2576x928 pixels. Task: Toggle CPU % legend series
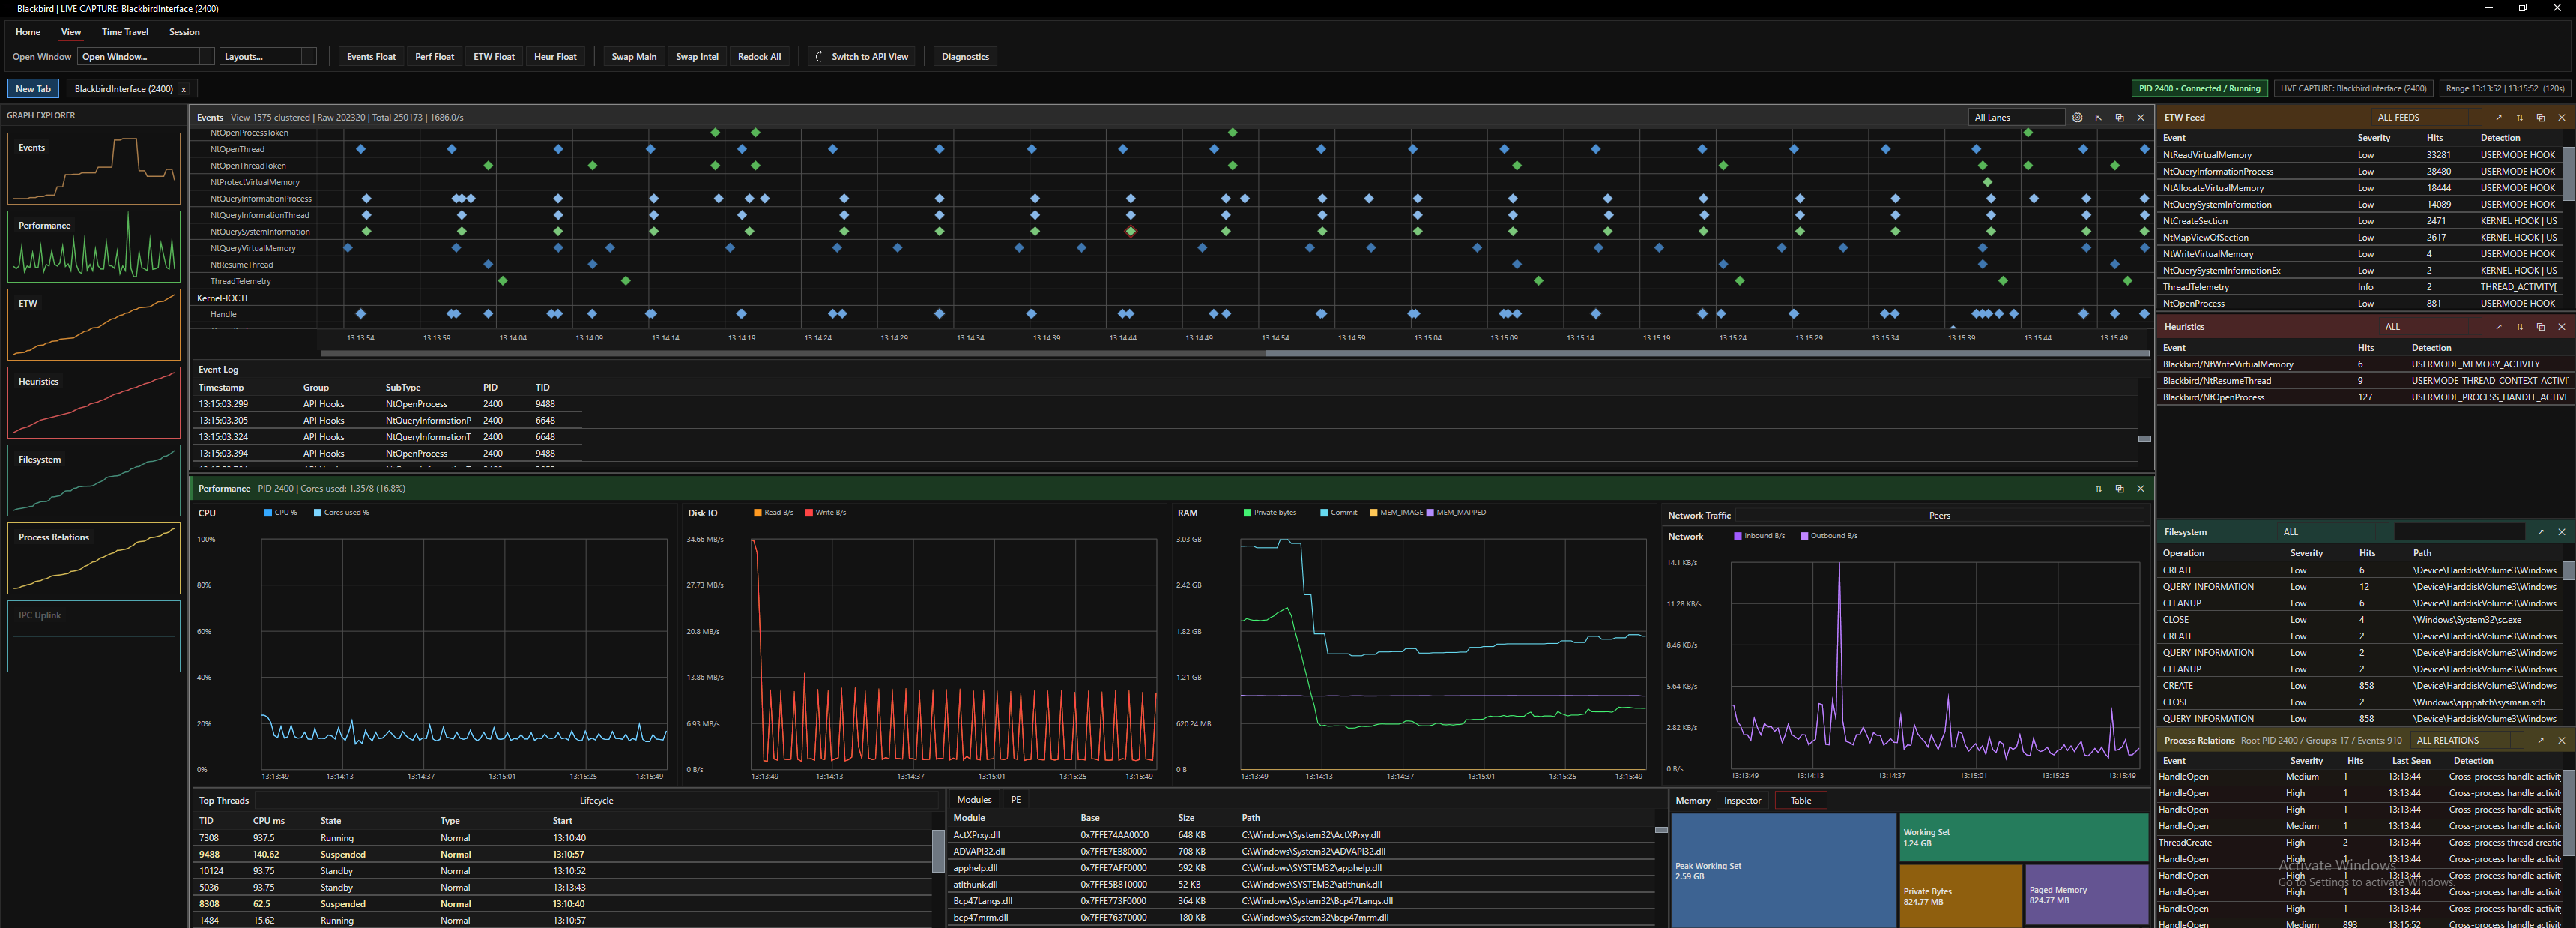(x=280, y=513)
